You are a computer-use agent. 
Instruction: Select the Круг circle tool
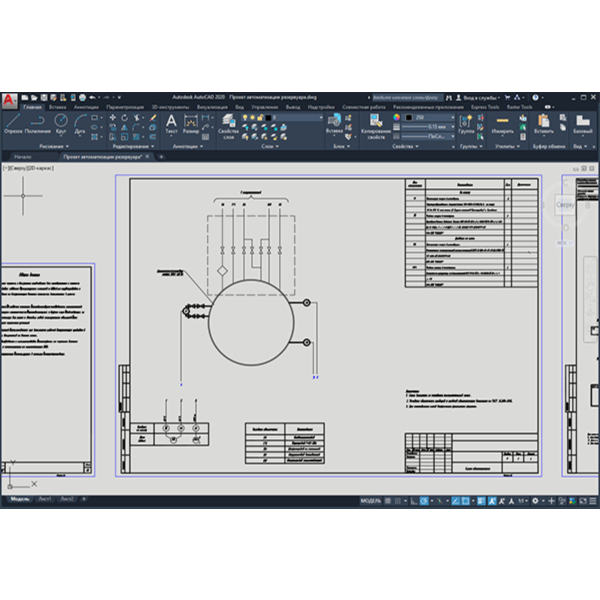pos(61,124)
